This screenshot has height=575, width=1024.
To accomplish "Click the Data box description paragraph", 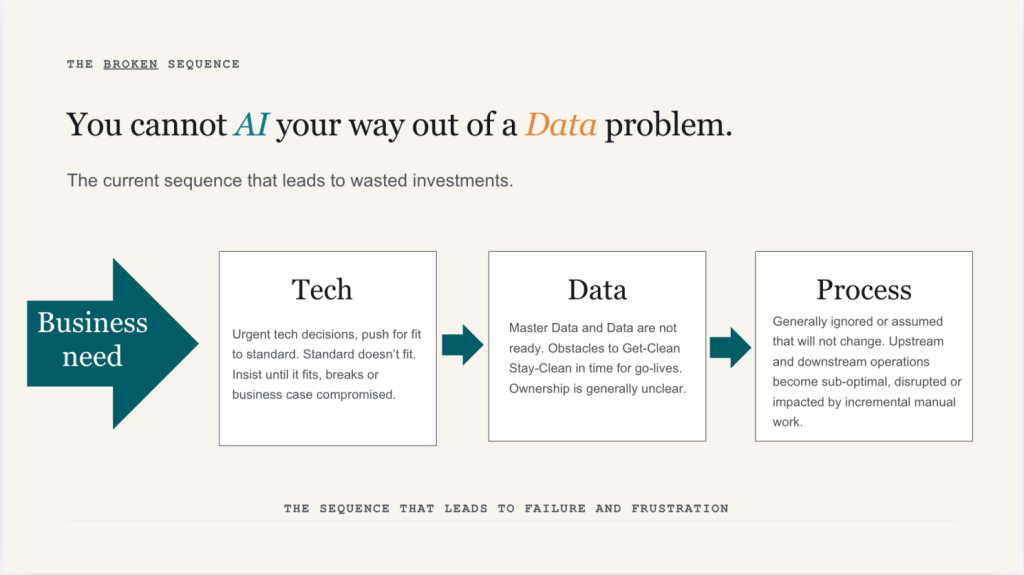I will pyautogui.click(x=598, y=358).
